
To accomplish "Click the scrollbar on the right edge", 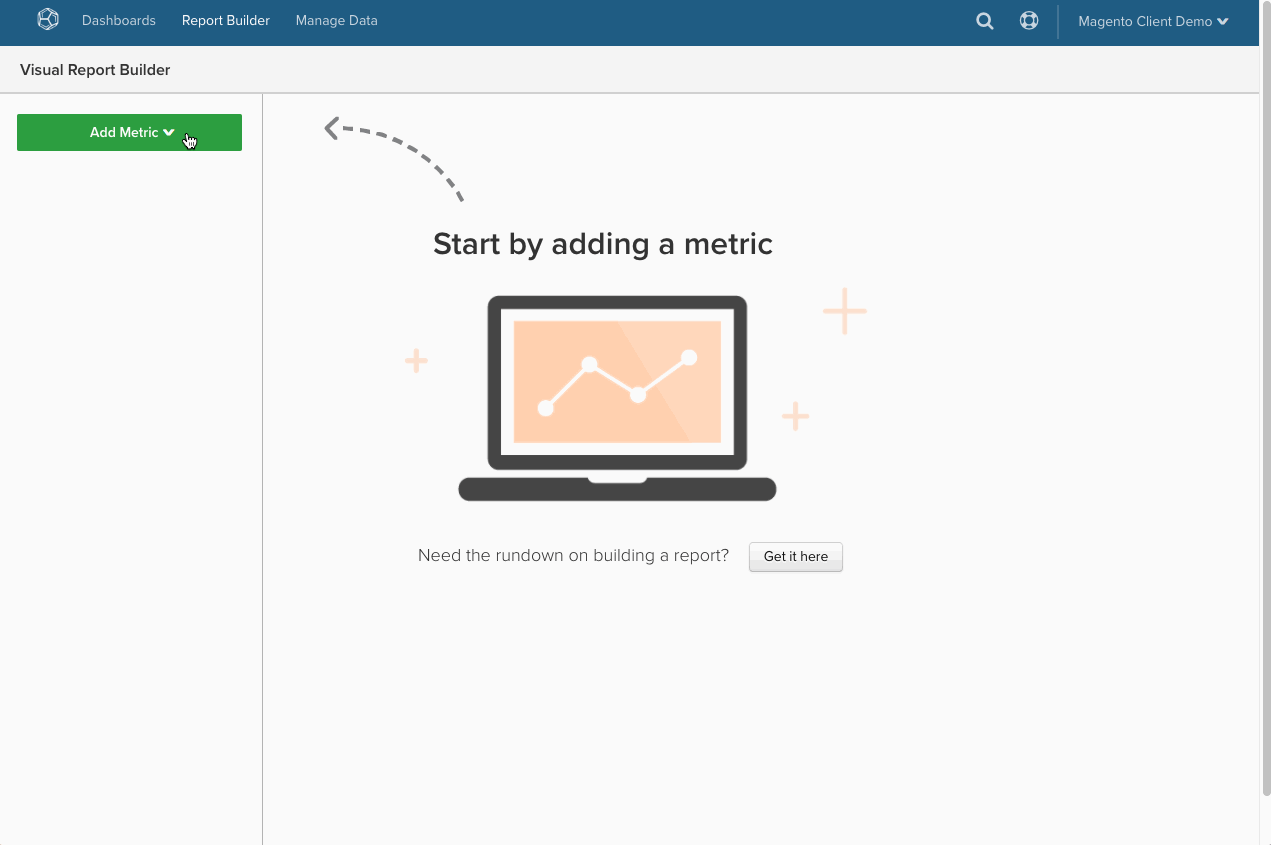I will 1265,400.
